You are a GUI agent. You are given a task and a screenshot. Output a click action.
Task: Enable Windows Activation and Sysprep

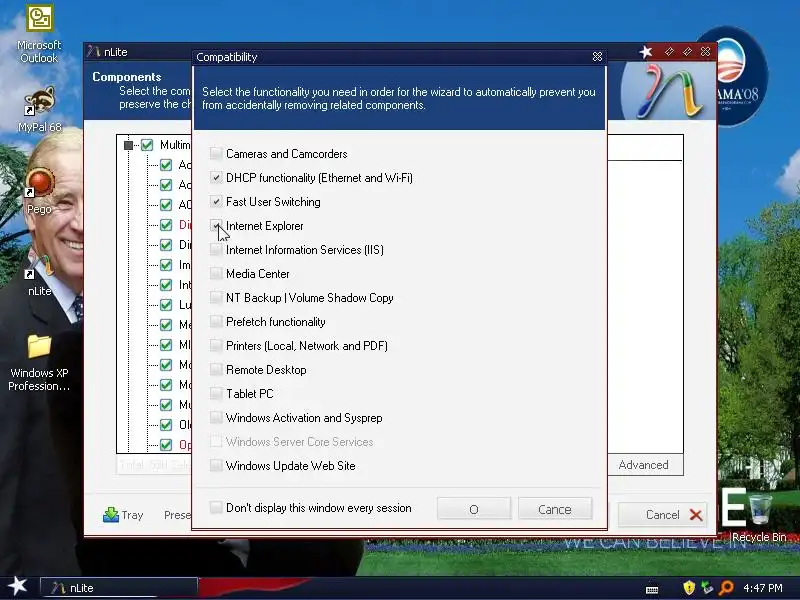216,417
